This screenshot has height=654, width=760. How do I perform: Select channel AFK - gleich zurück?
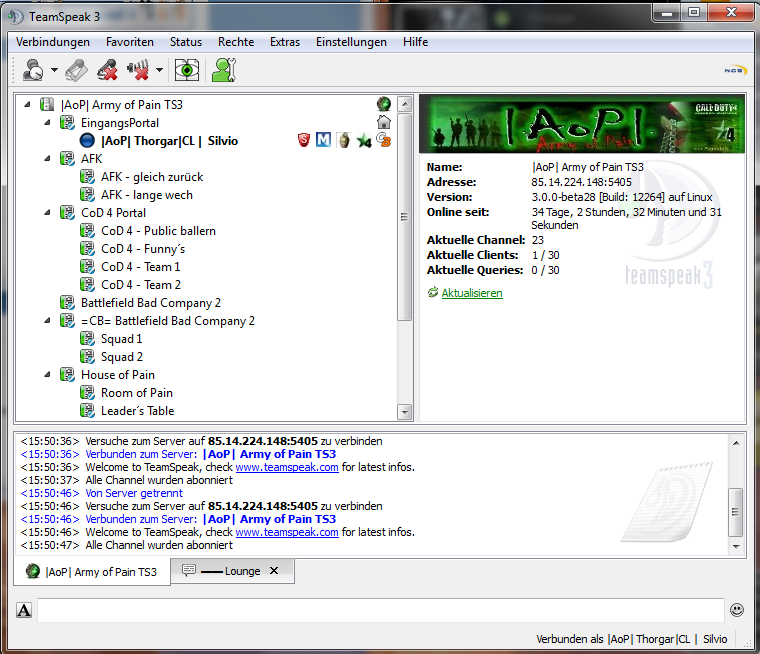[152, 176]
